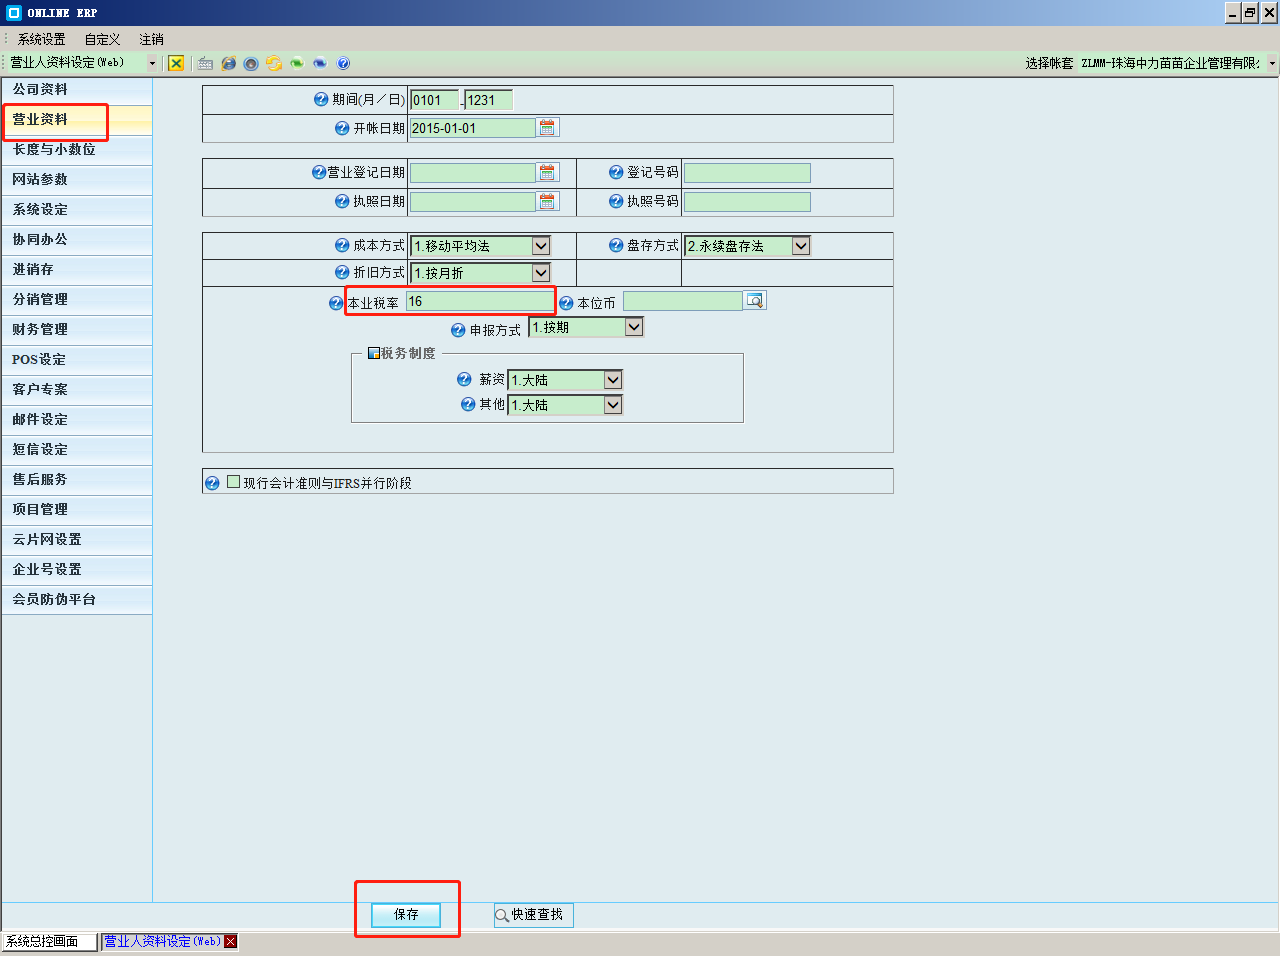Click the period start month/day field 0101
The image size is (1280, 956).
click(435, 100)
